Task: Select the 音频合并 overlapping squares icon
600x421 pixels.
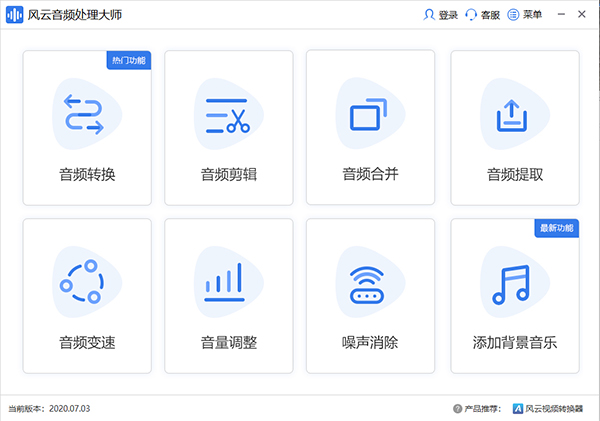Action: coord(369,115)
